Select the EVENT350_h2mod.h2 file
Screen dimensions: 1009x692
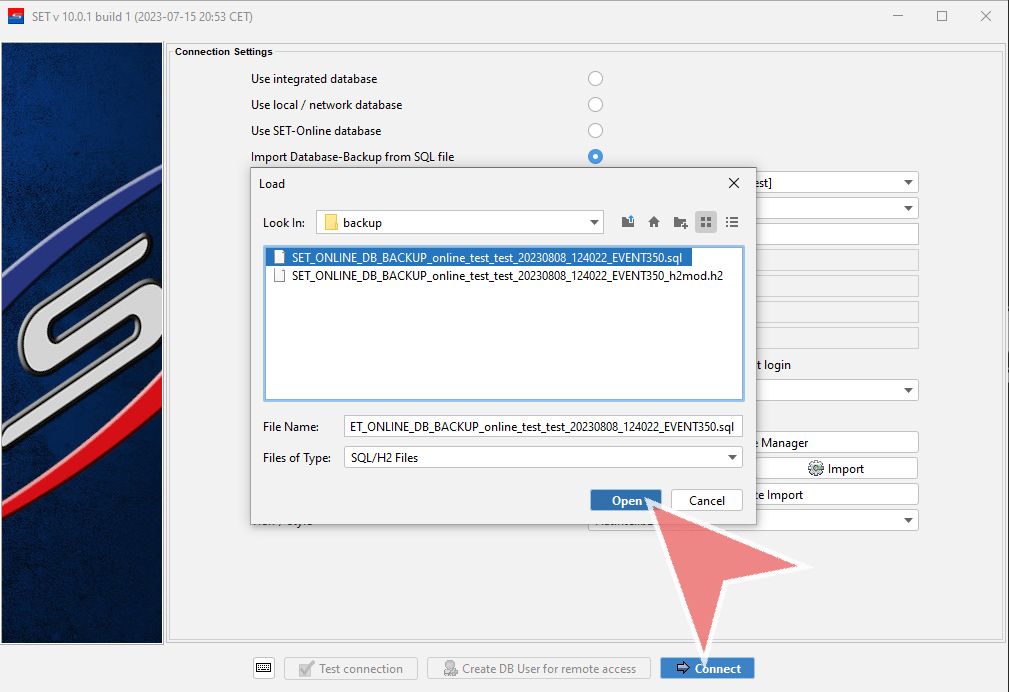click(506, 276)
